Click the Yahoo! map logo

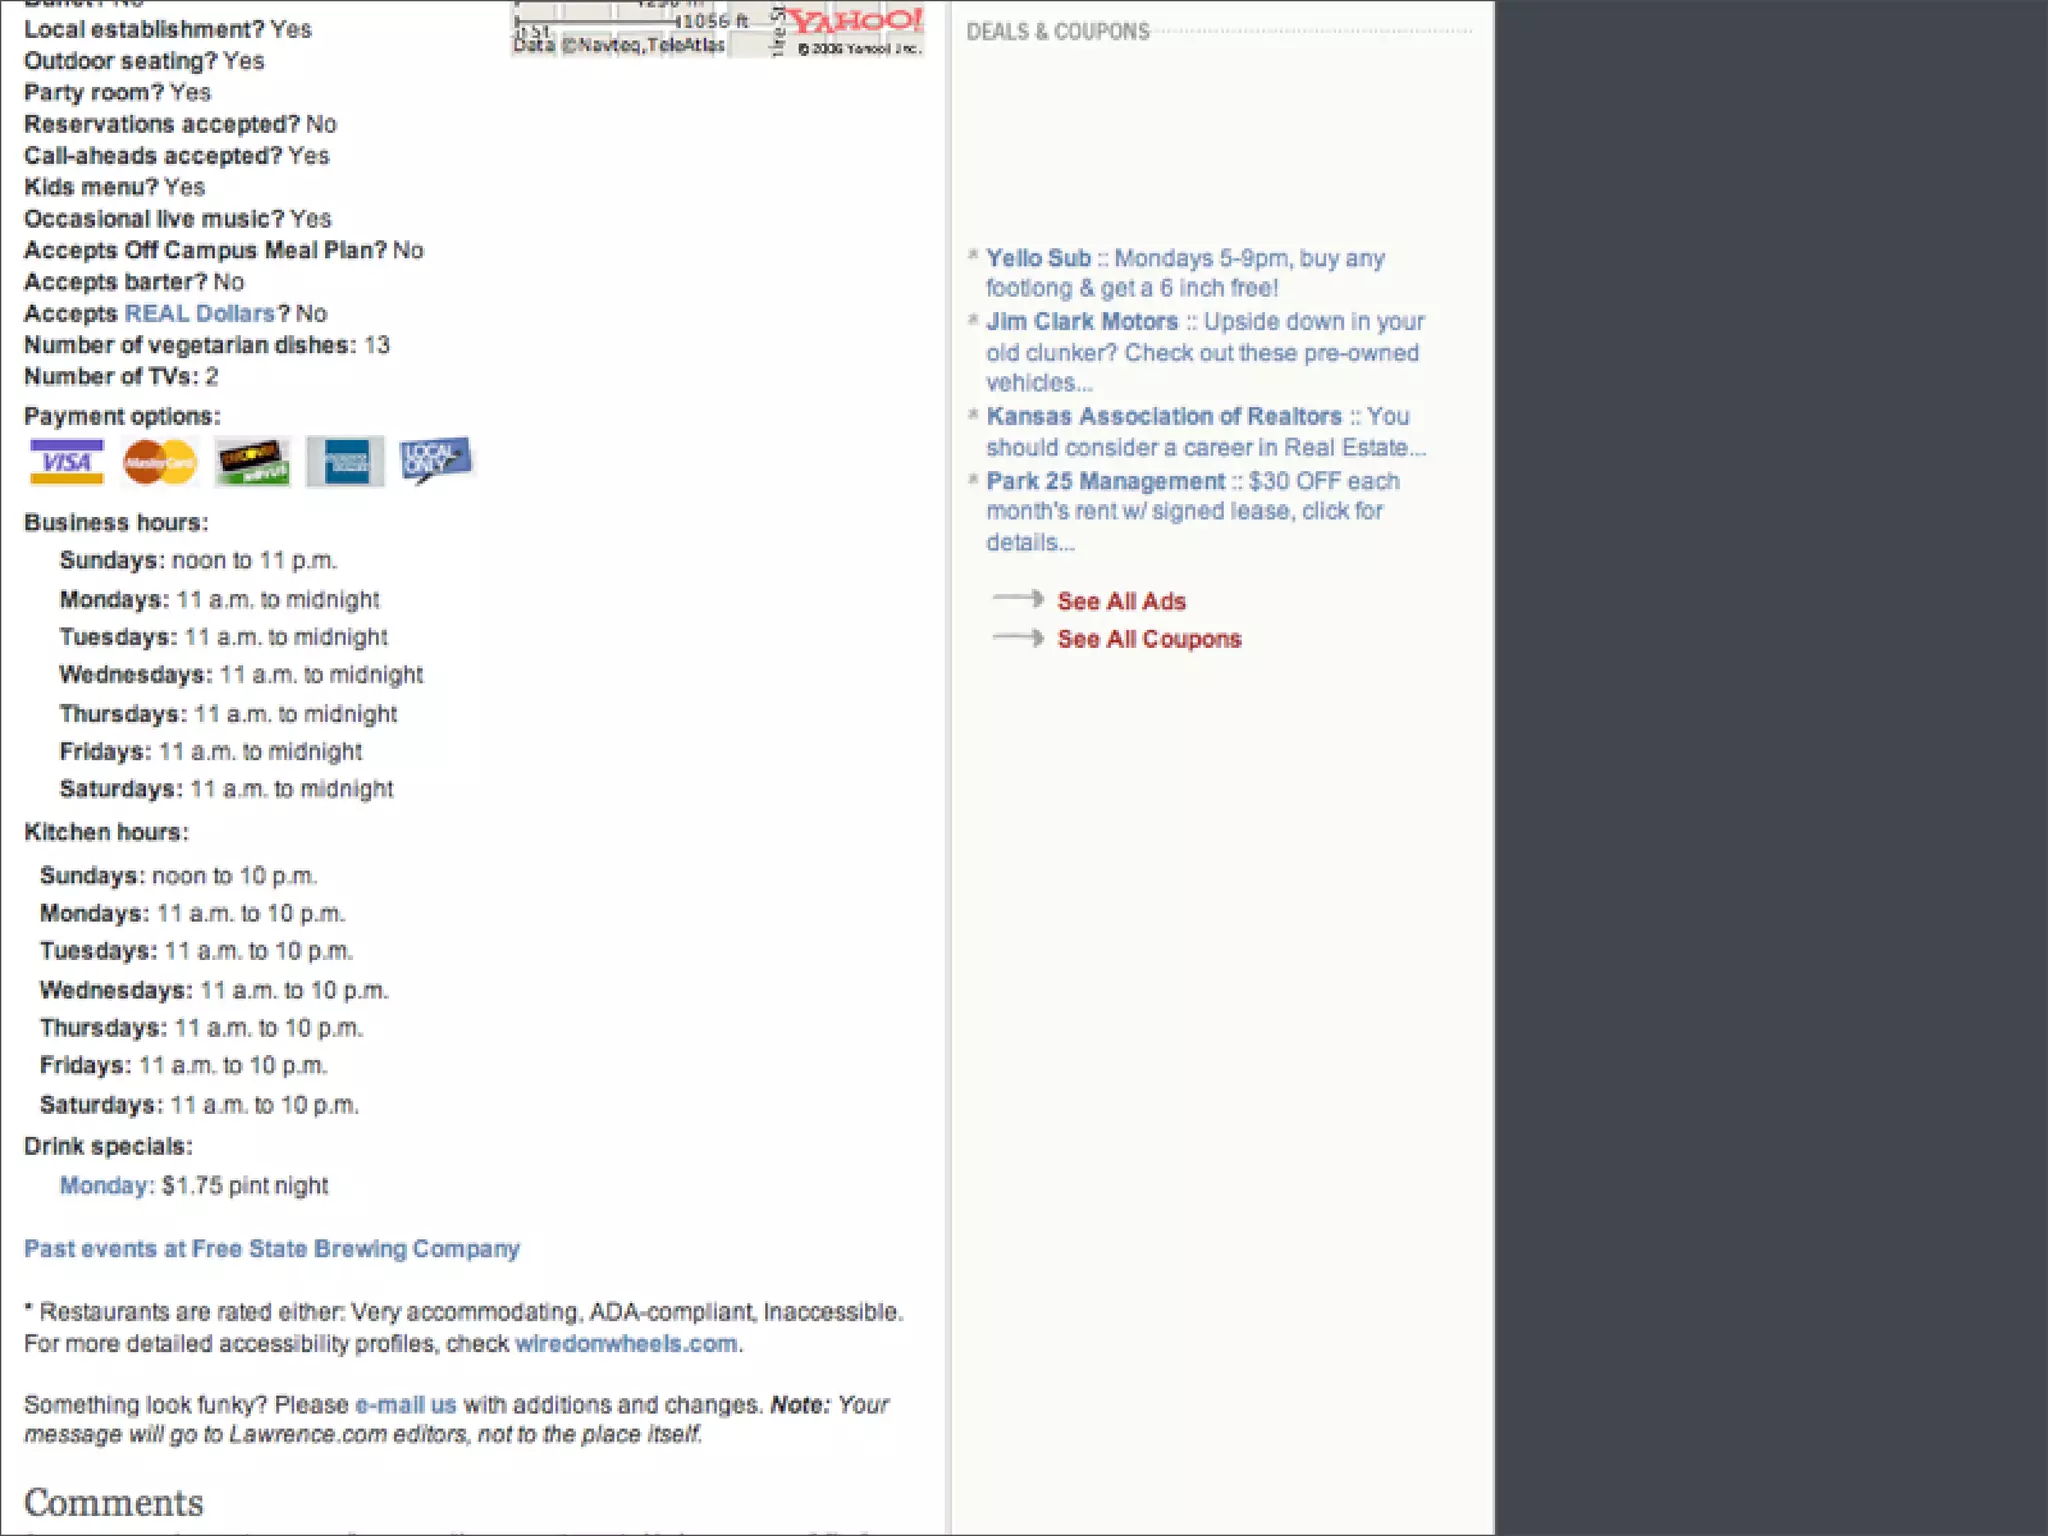(855, 22)
